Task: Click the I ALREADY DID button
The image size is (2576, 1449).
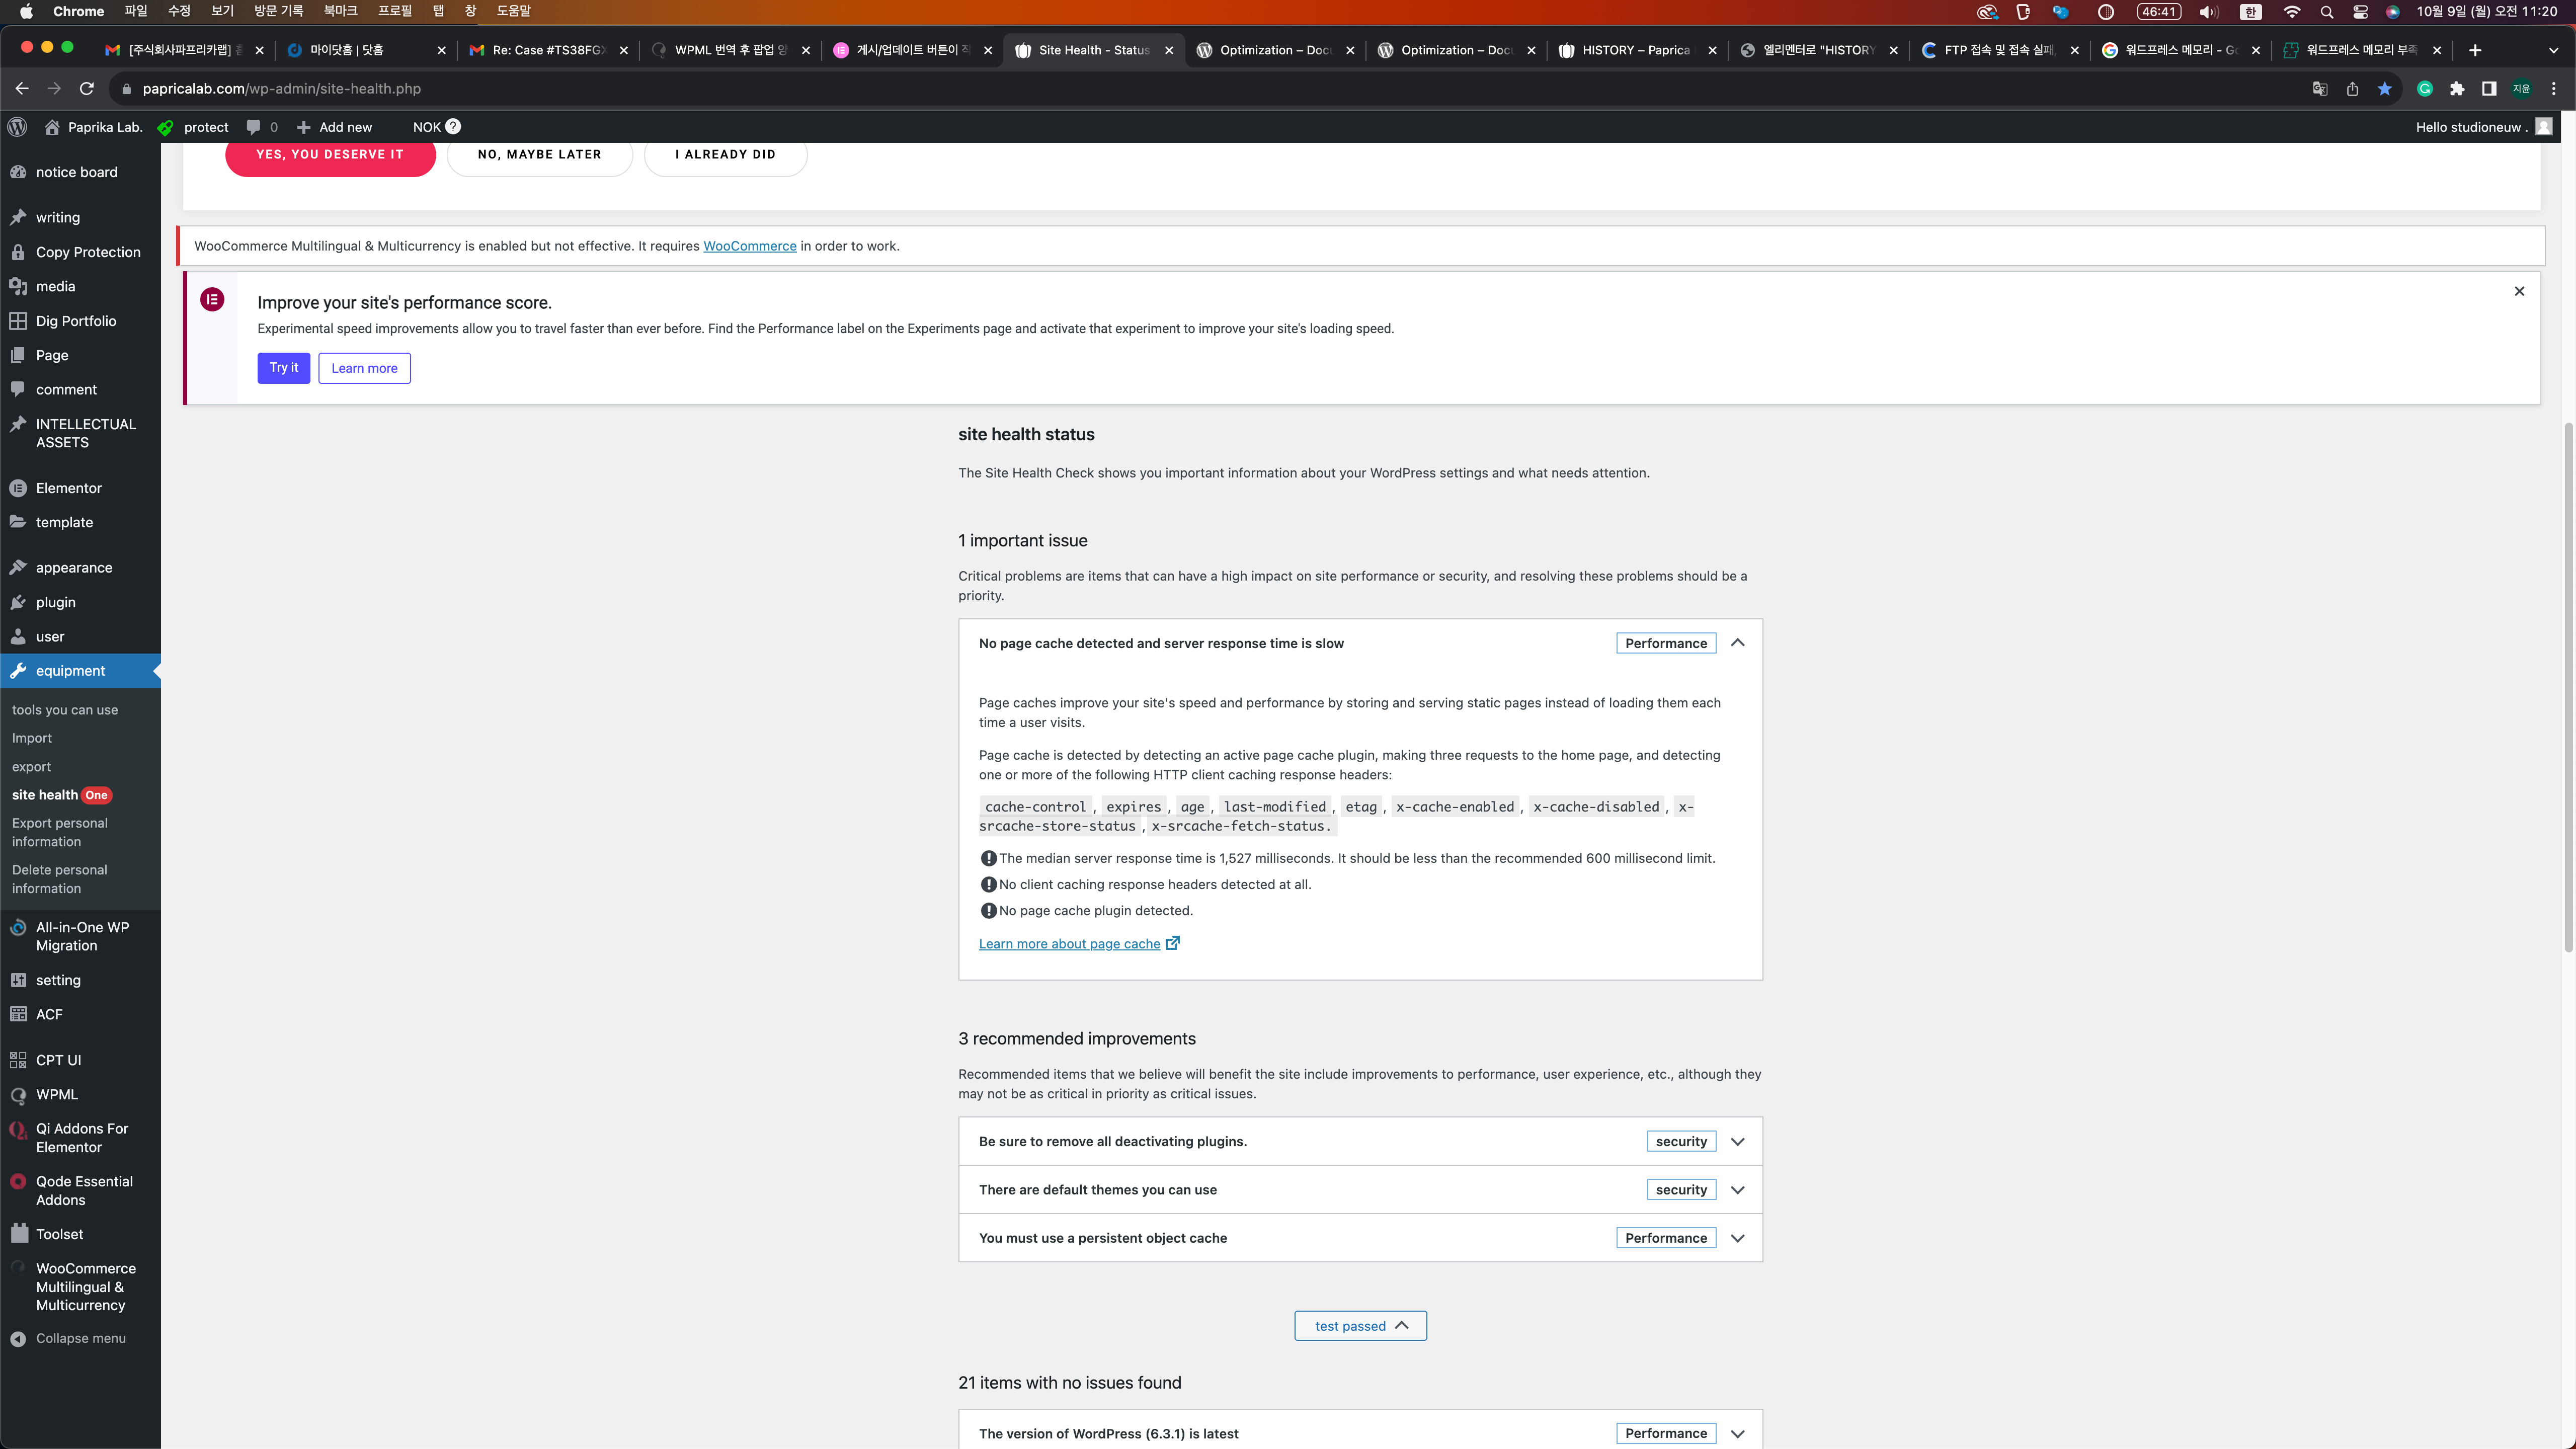Action: [x=725, y=155]
